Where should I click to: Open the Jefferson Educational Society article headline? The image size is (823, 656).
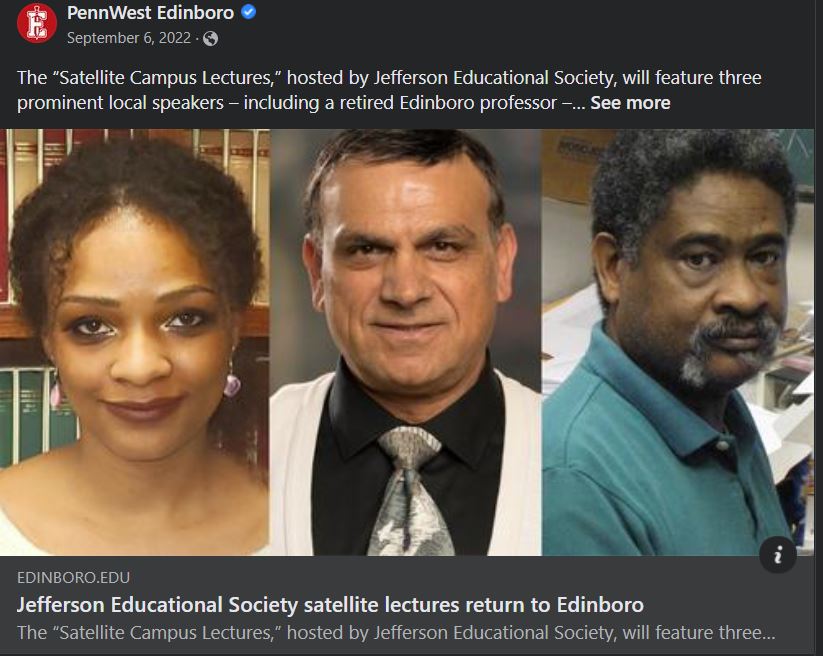tap(330, 604)
